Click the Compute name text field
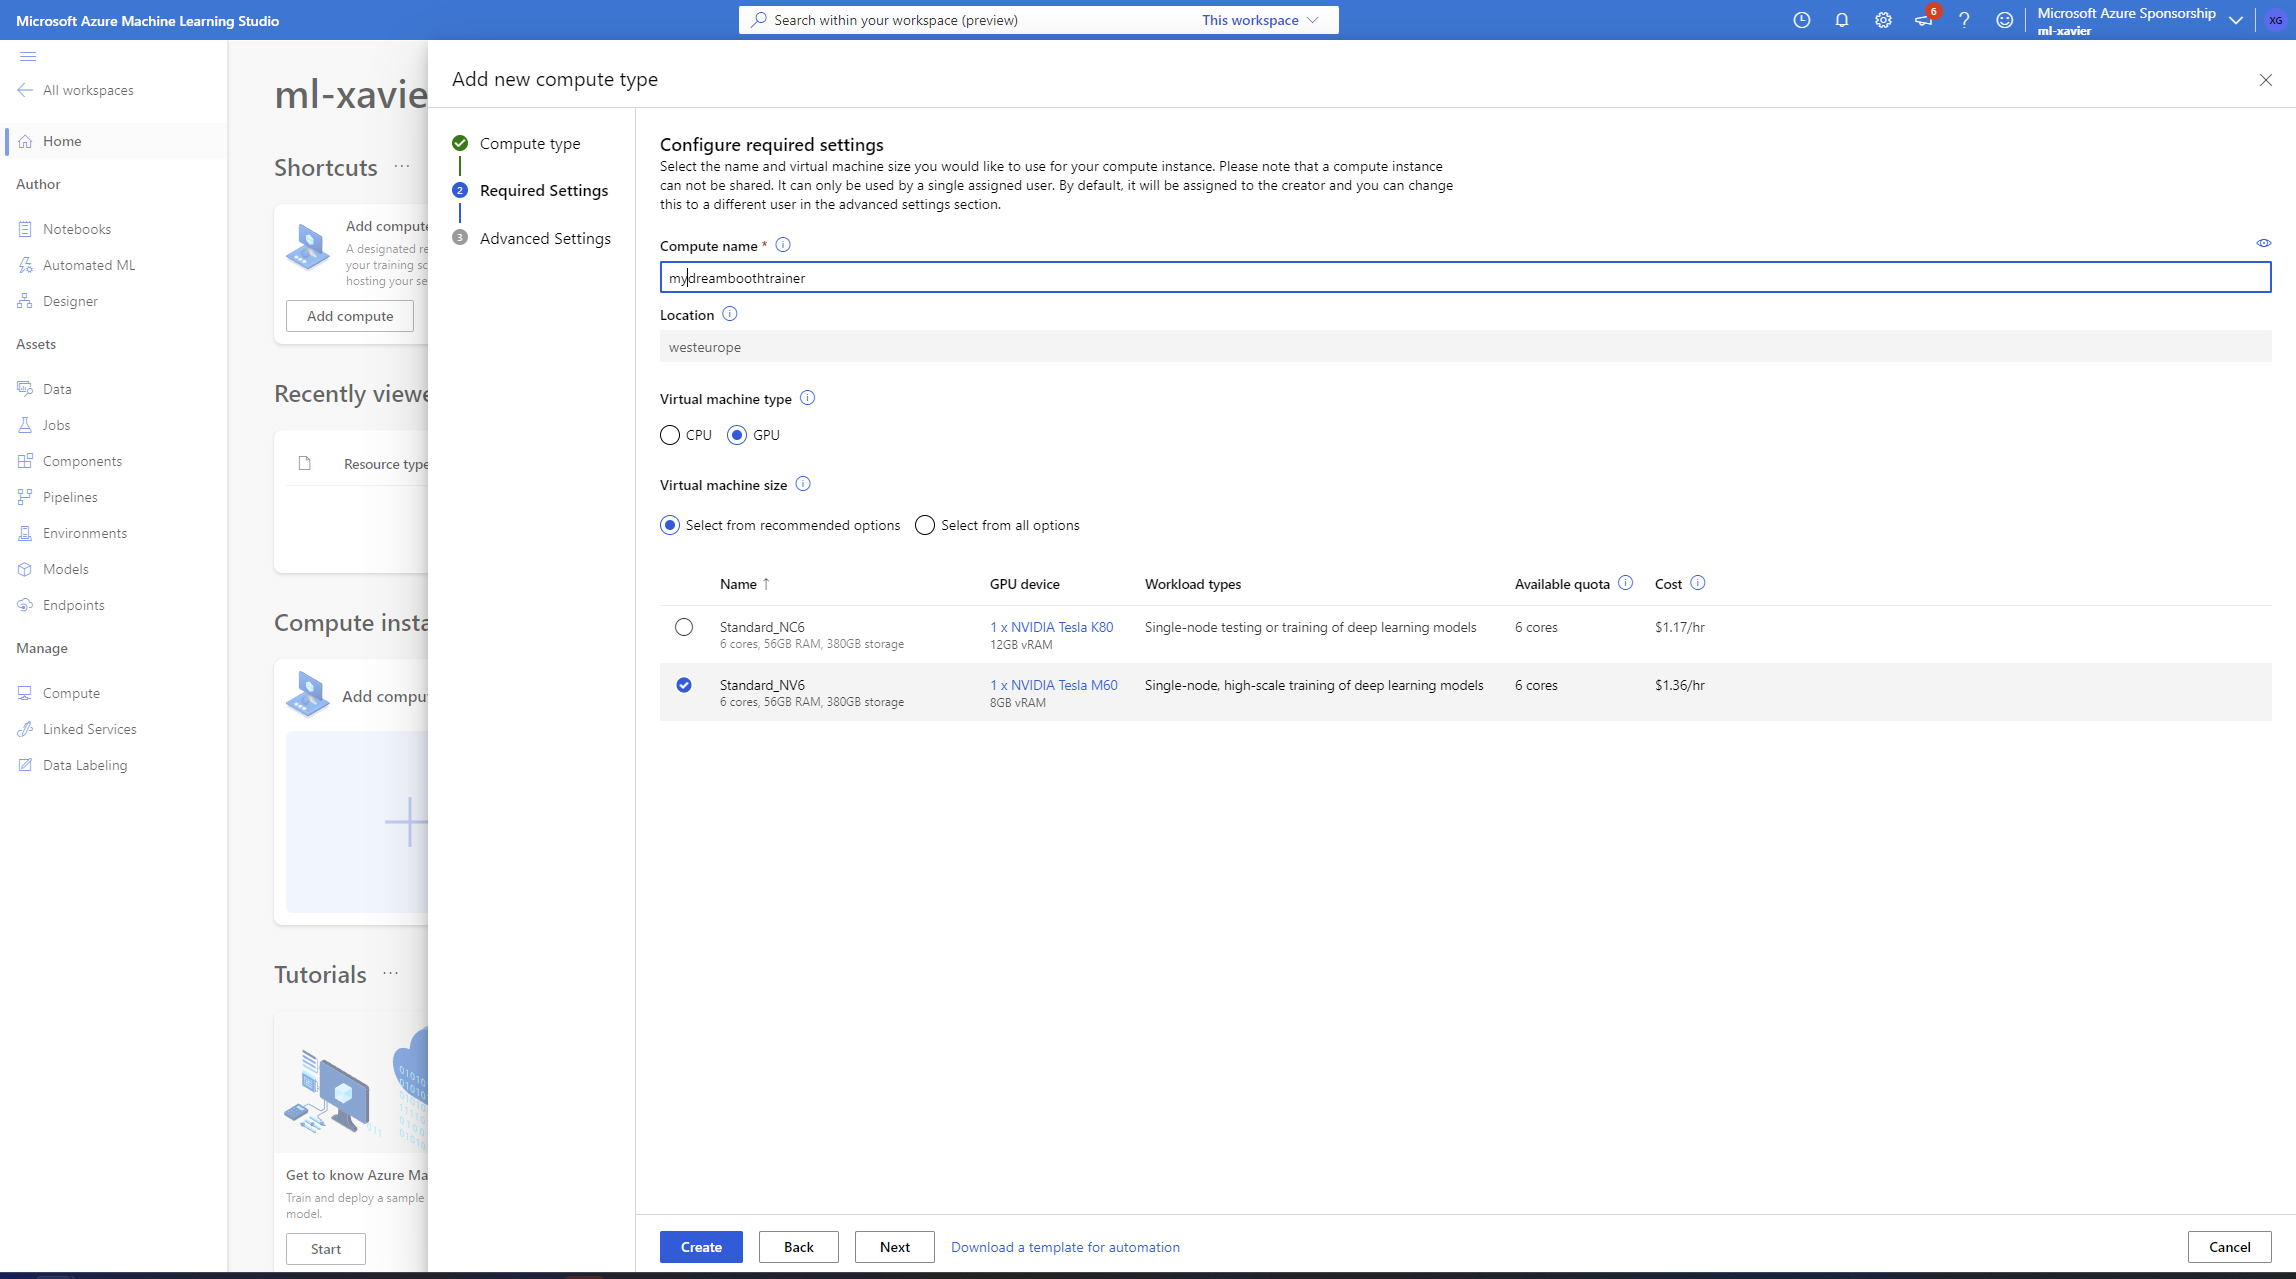 1465,278
